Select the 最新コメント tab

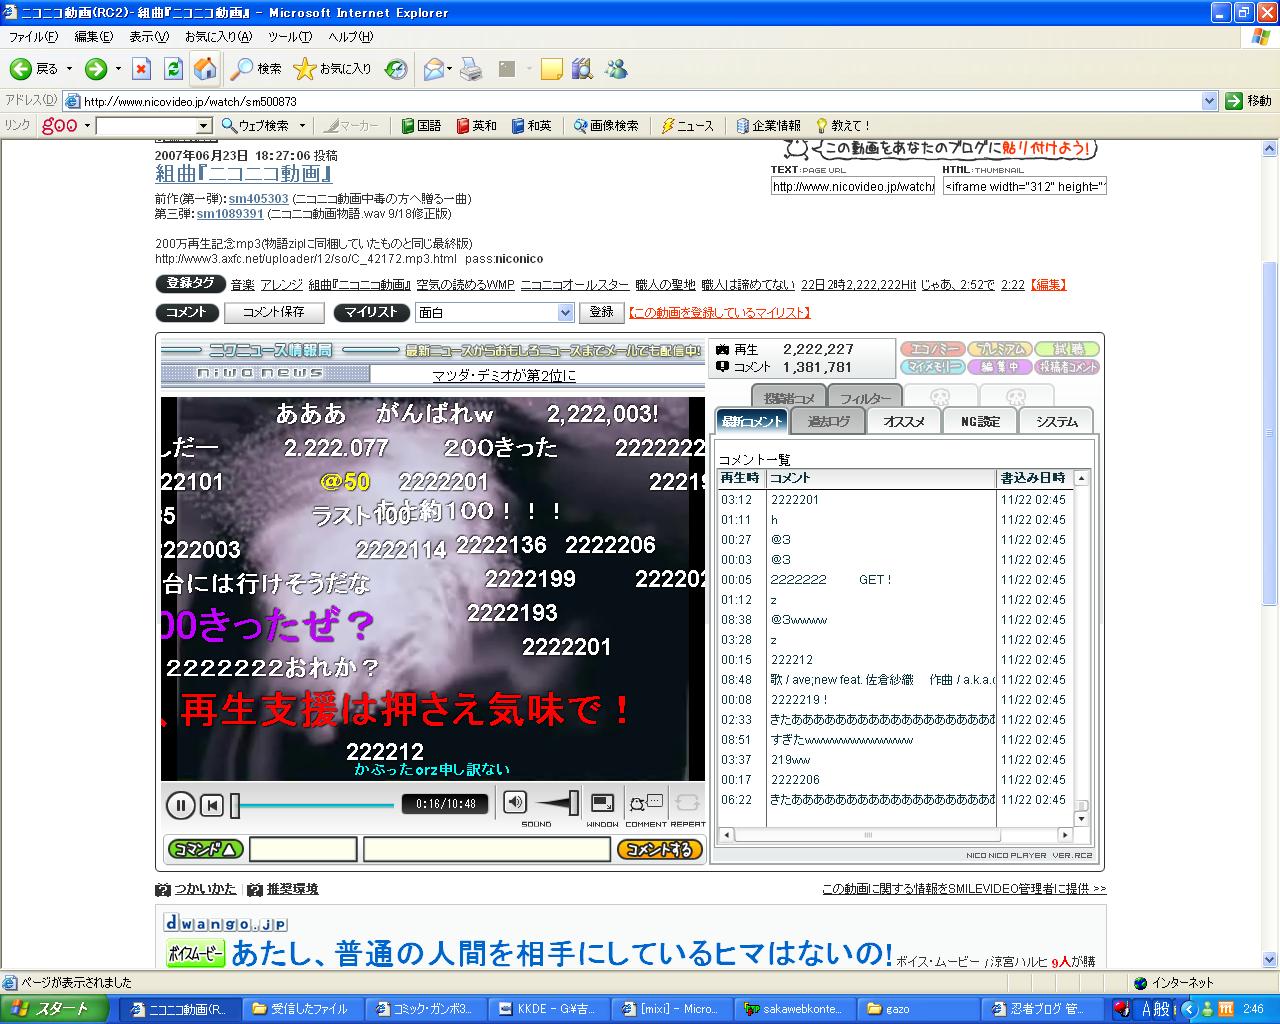coord(752,421)
